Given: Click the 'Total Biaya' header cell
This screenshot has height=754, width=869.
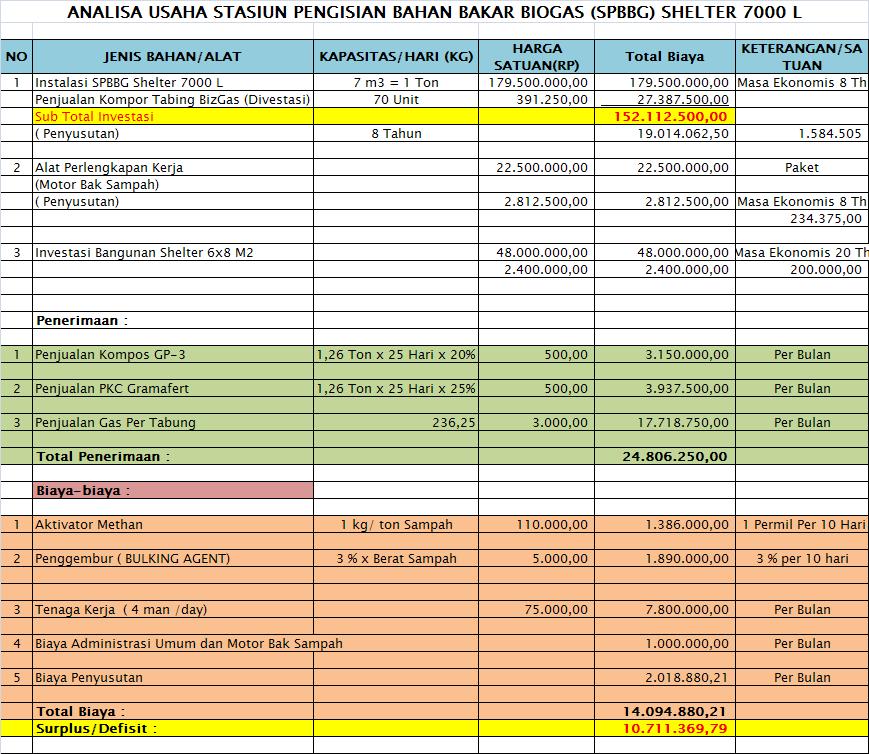Looking at the screenshot, I should (665, 57).
